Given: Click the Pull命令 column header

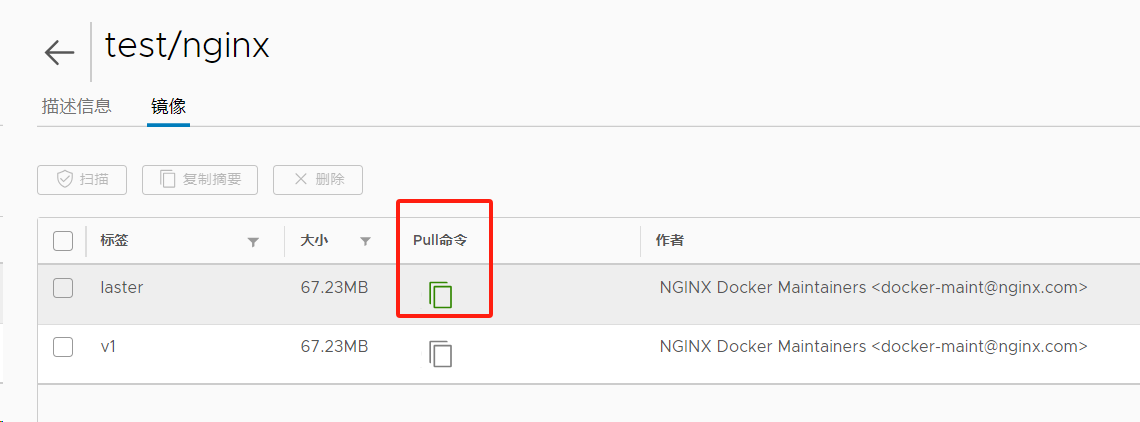Looking at the screenshot, I should [x=440, y=241].
